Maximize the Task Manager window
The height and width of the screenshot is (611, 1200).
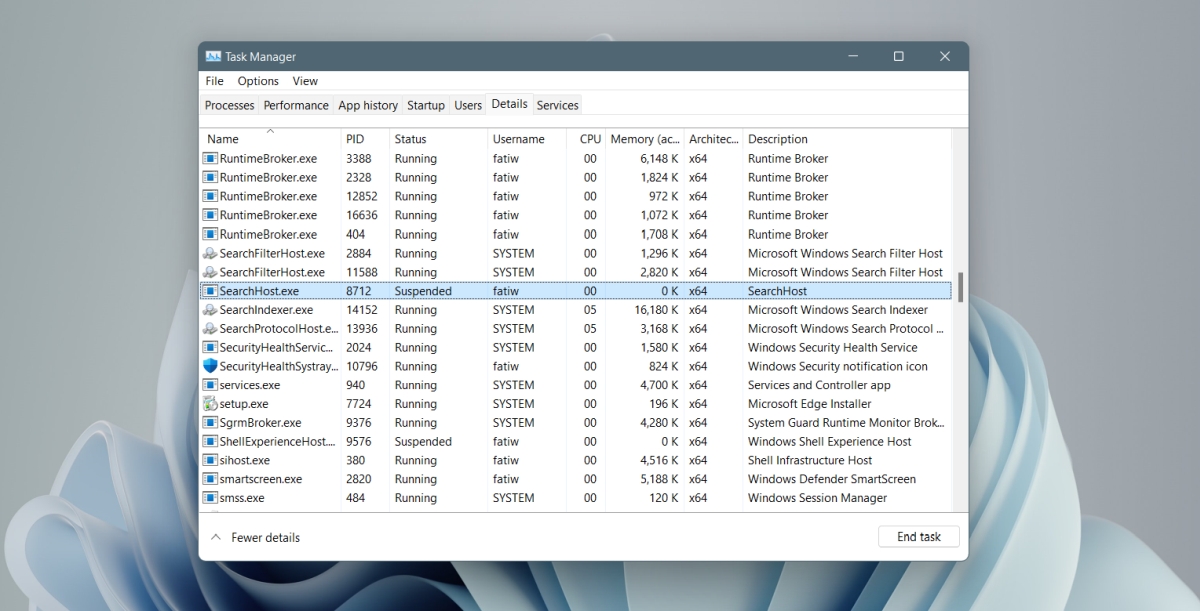tap(898, 57)
